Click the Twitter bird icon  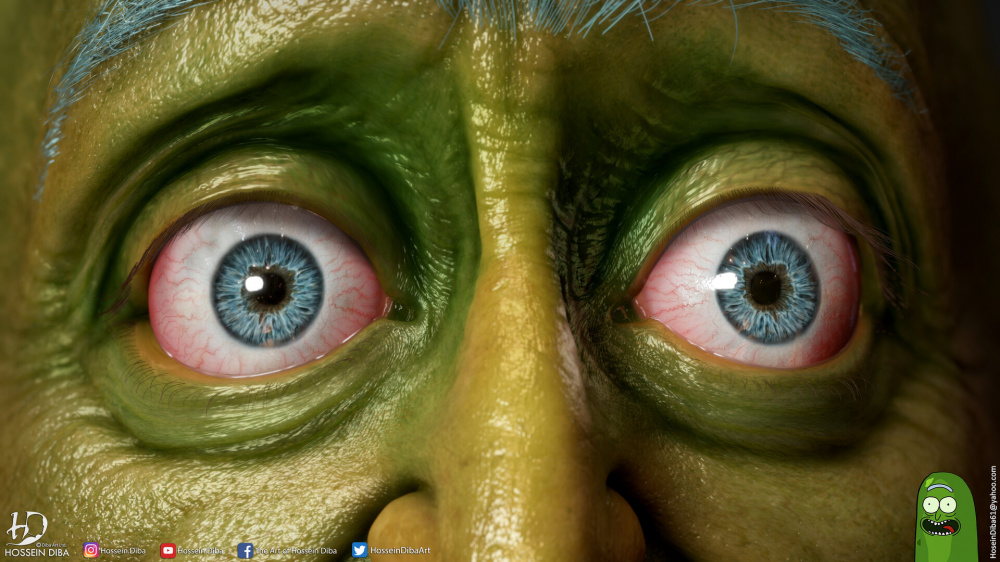359,550
